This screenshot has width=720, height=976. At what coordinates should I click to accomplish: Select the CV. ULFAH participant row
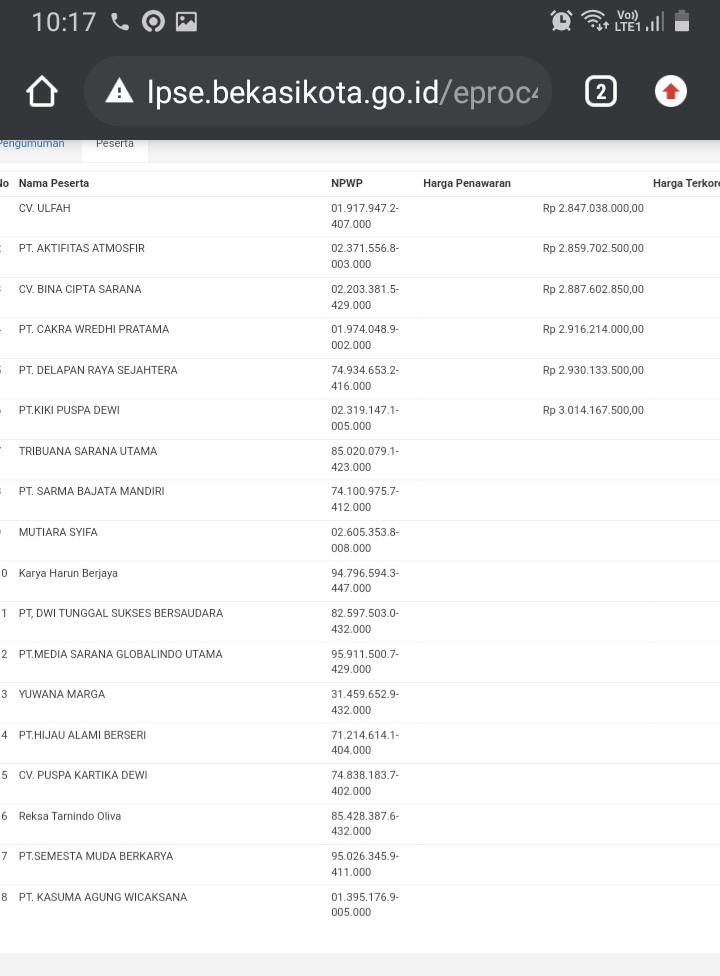pos(45,208)
